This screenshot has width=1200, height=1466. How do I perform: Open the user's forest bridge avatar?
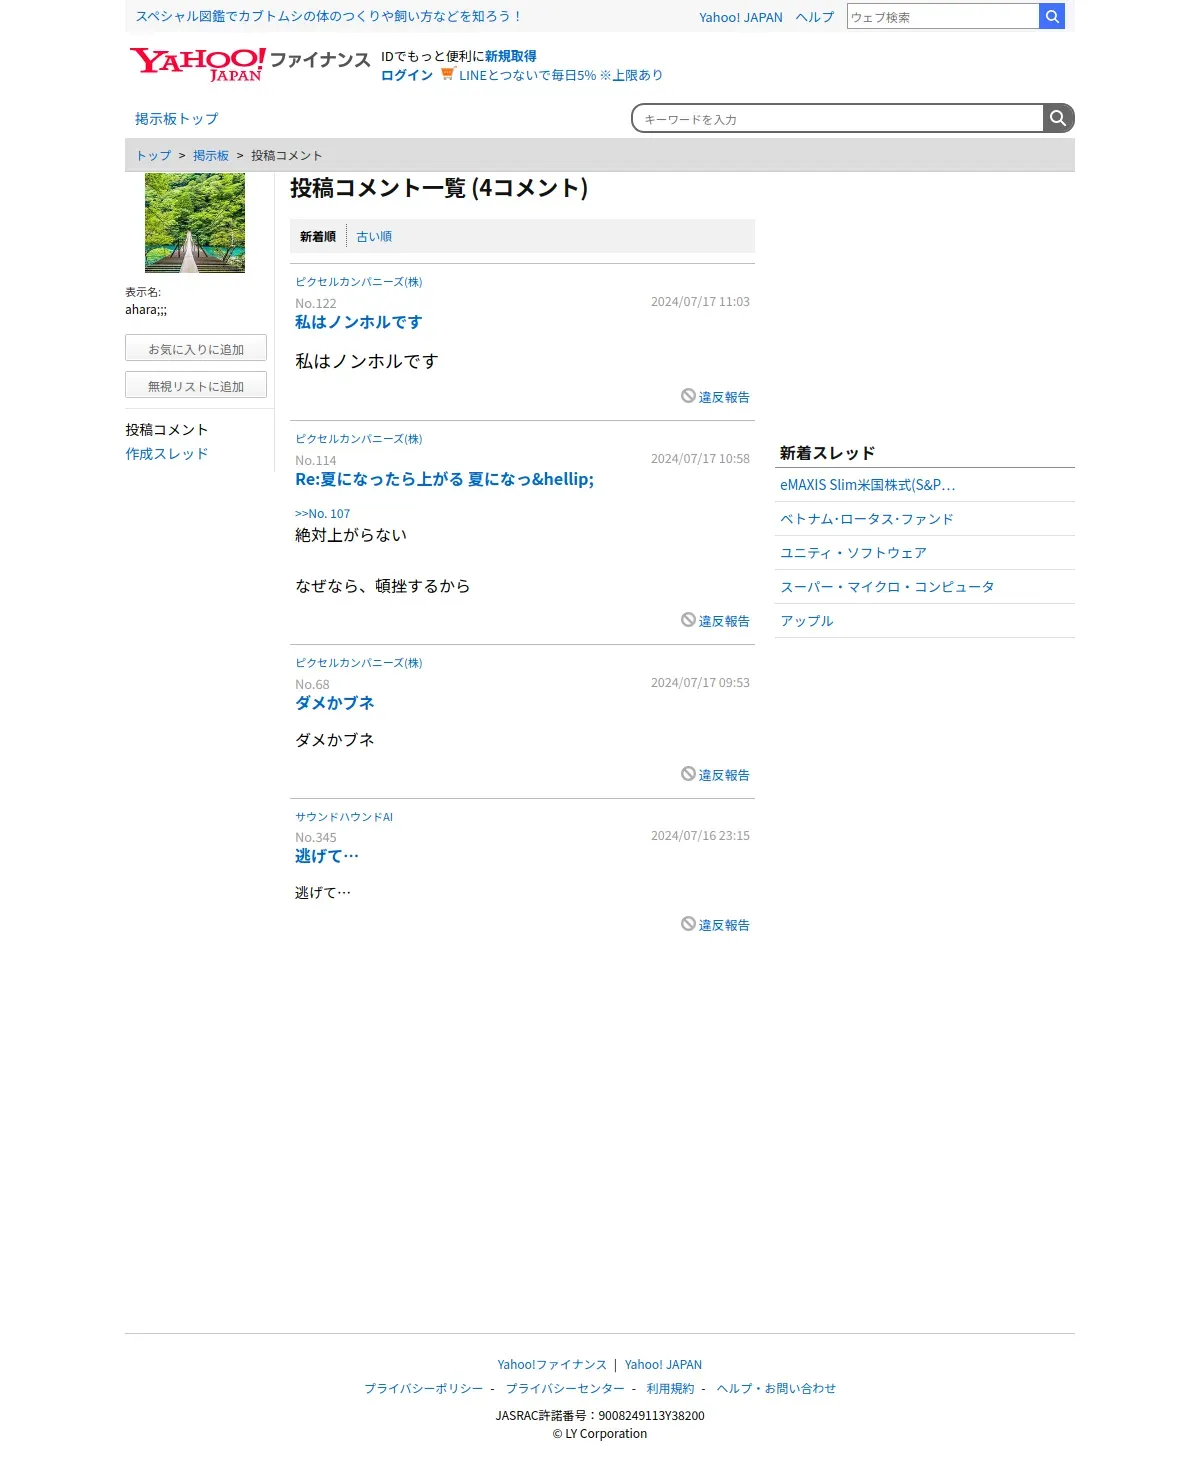[x=195, y=223]
